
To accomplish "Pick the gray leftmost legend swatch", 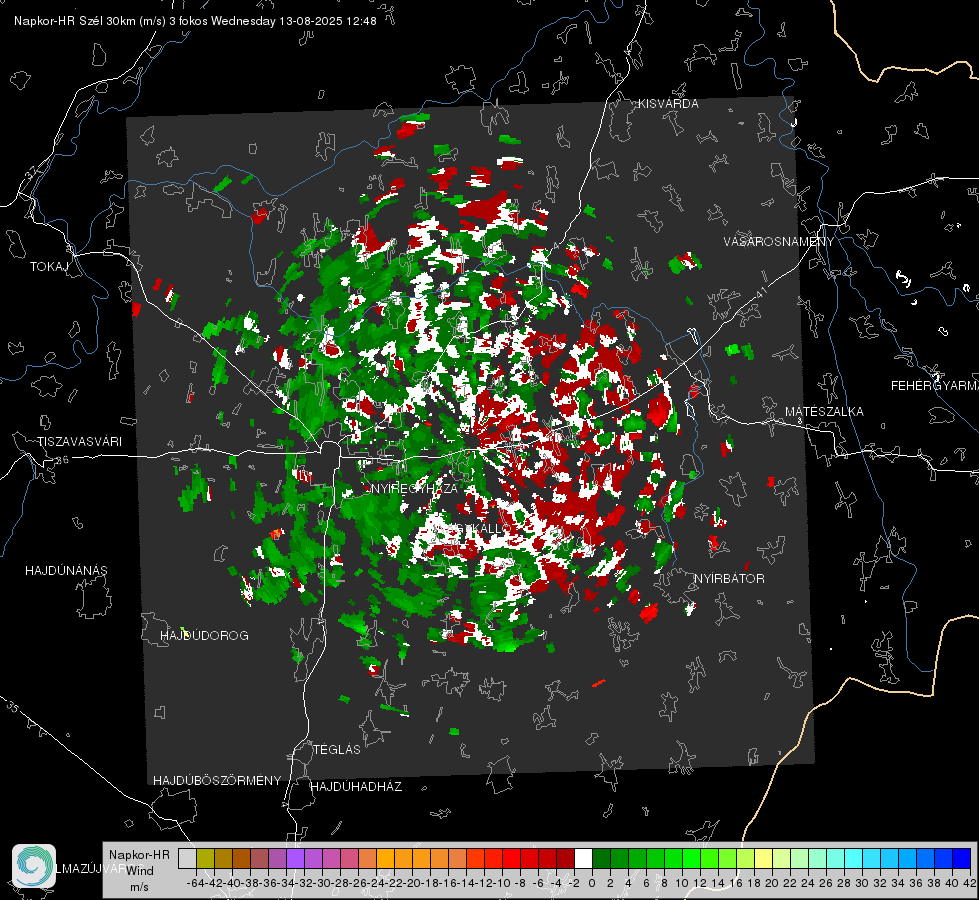I will [187, 858].
